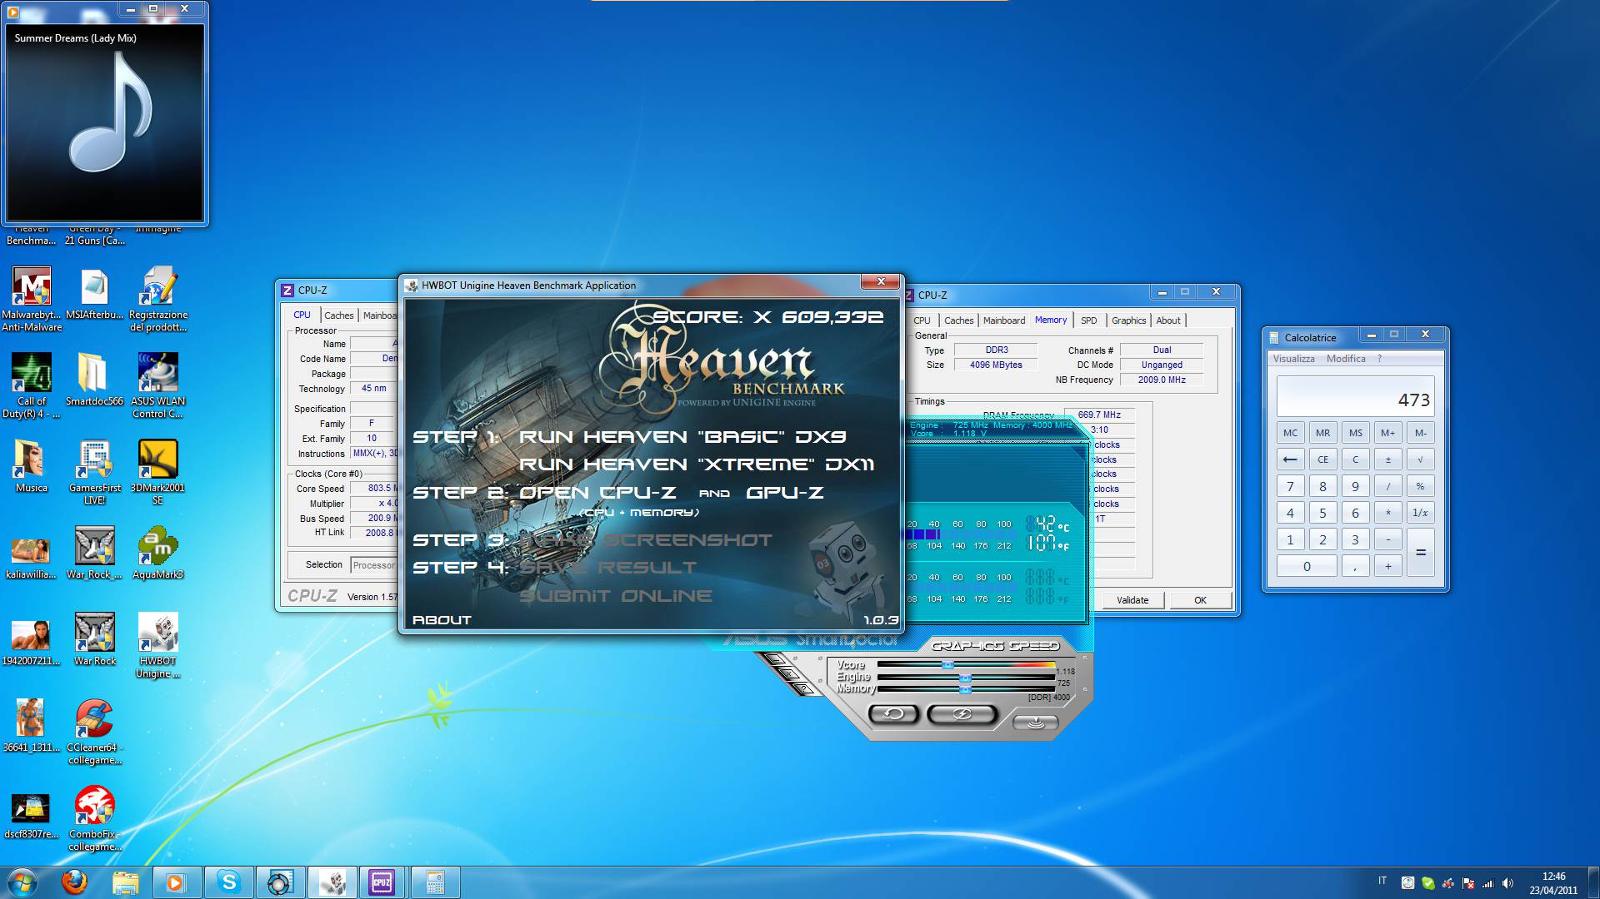1600x899 pixels.
Task: Open the ? help menu in Calcolatrice
Action: 1380,359
